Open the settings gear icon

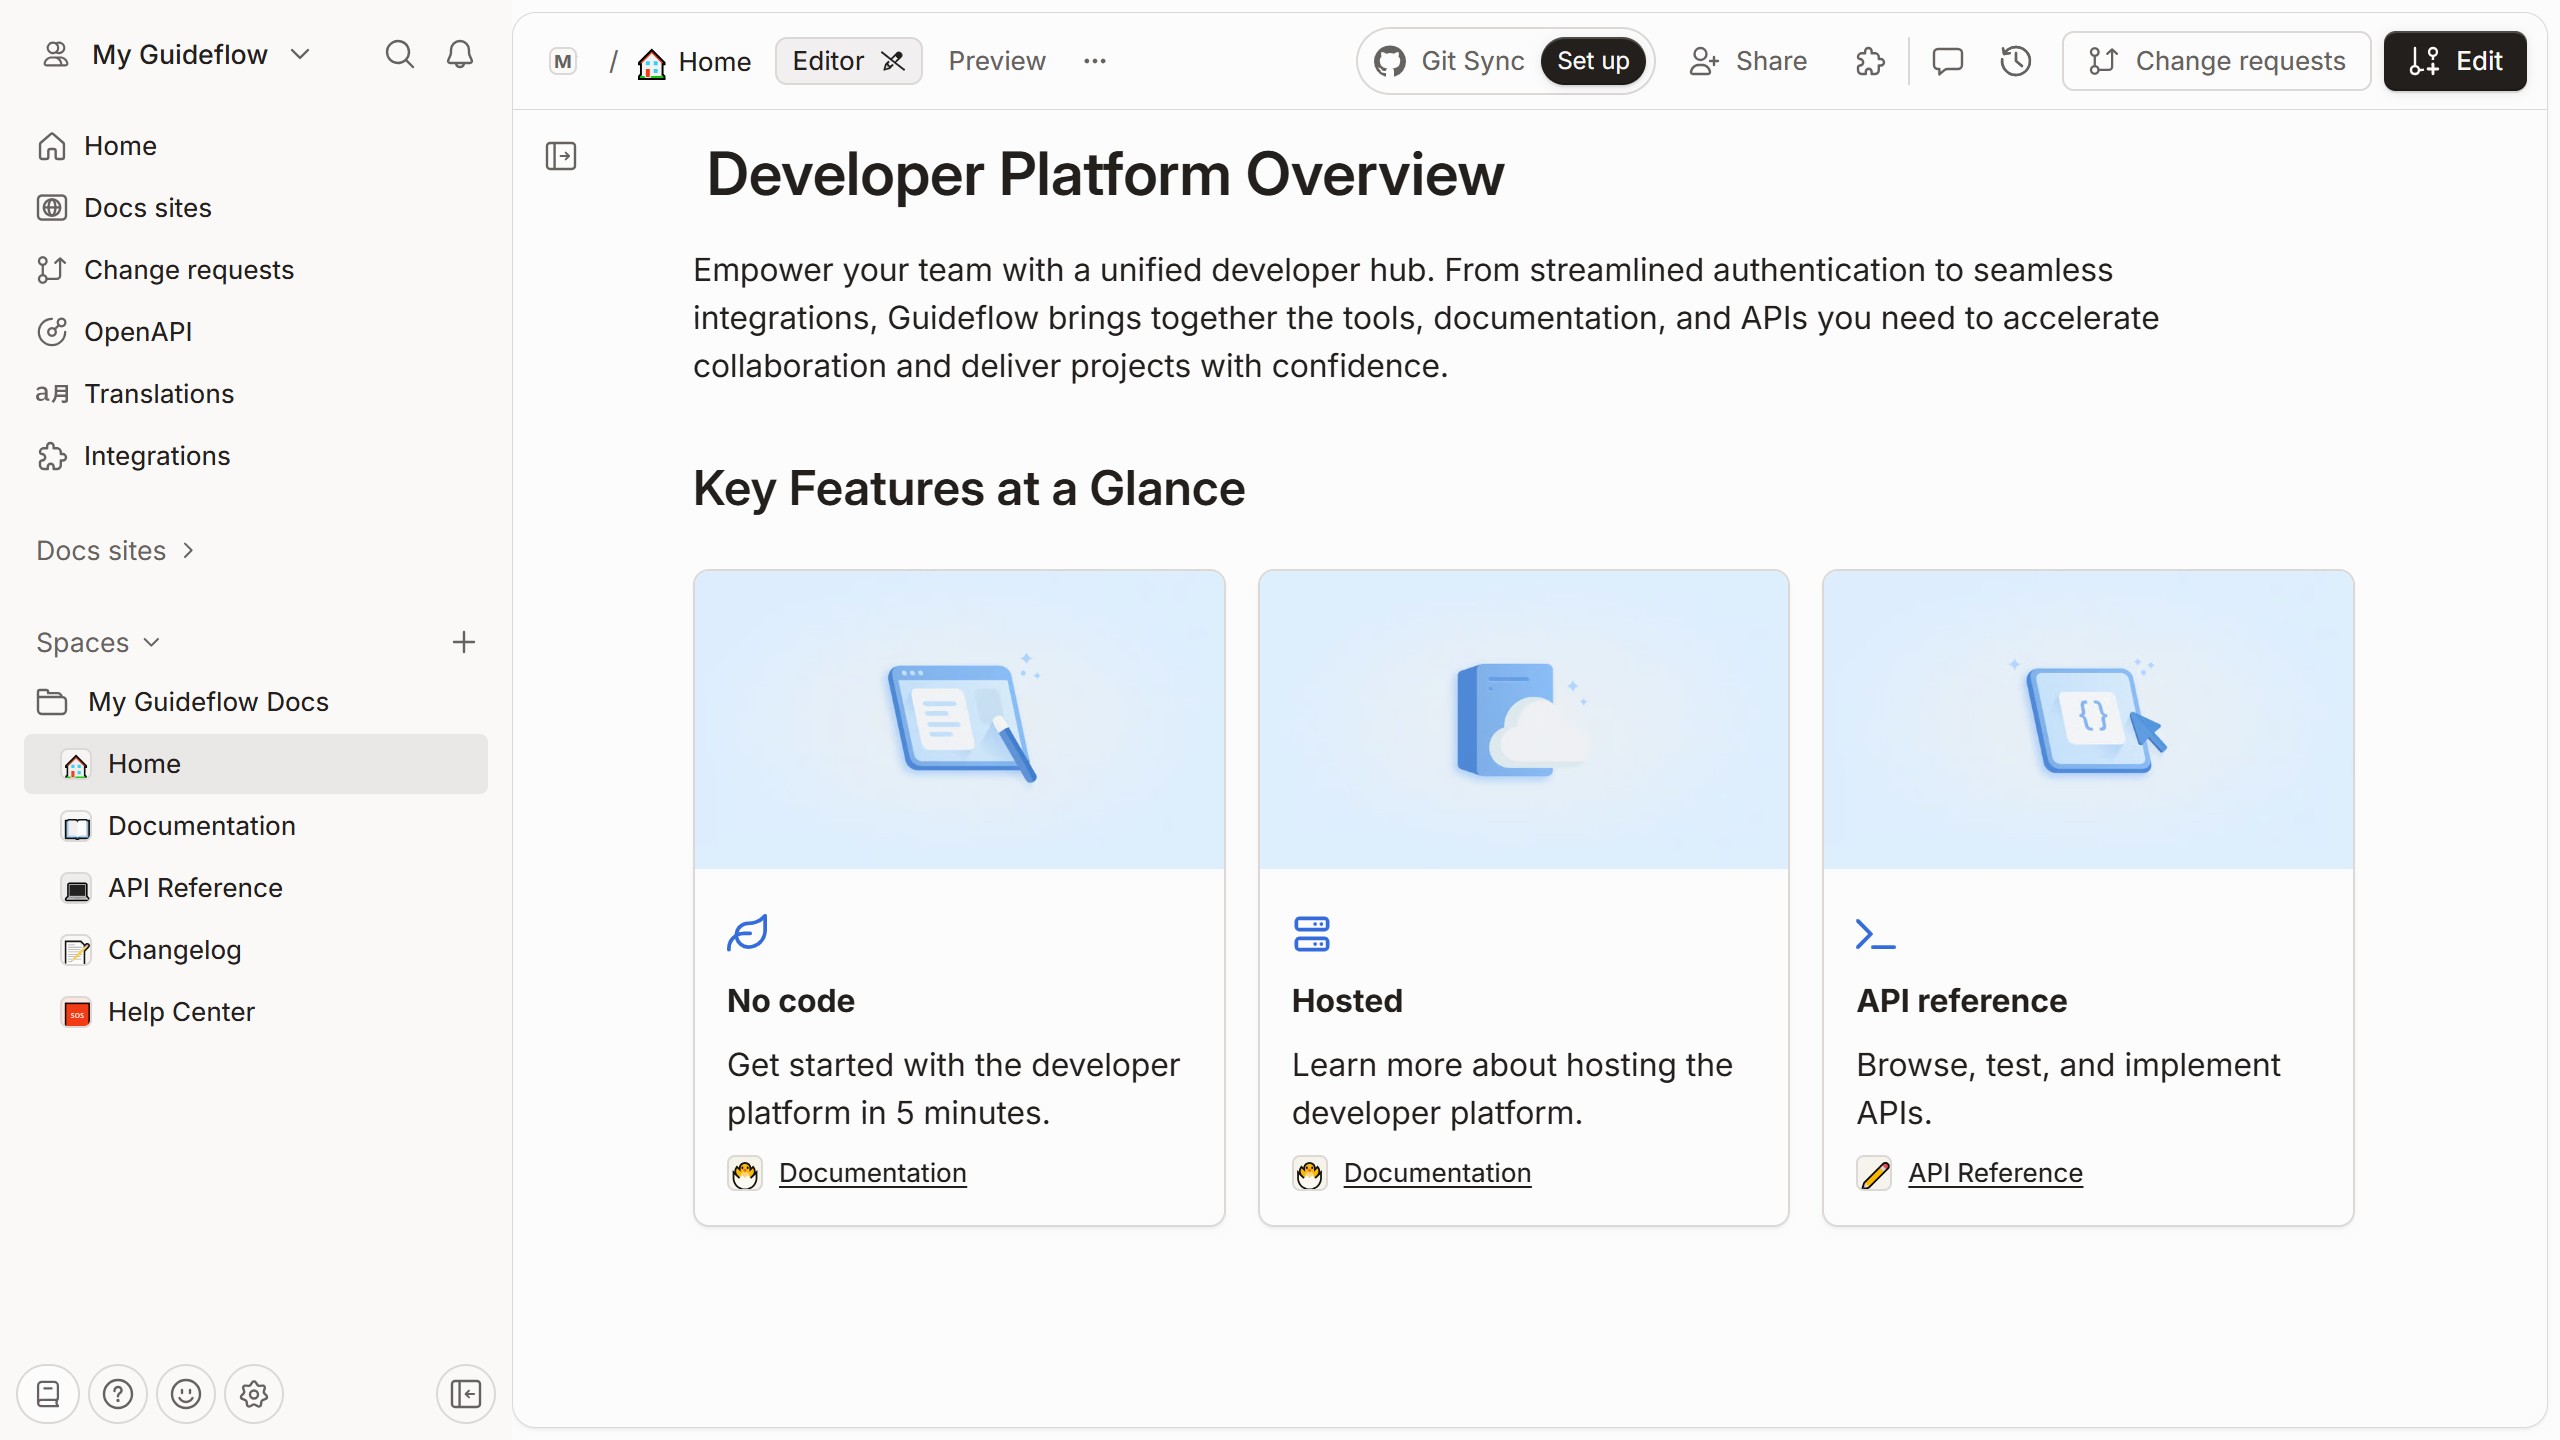[x=254, y=1394]
